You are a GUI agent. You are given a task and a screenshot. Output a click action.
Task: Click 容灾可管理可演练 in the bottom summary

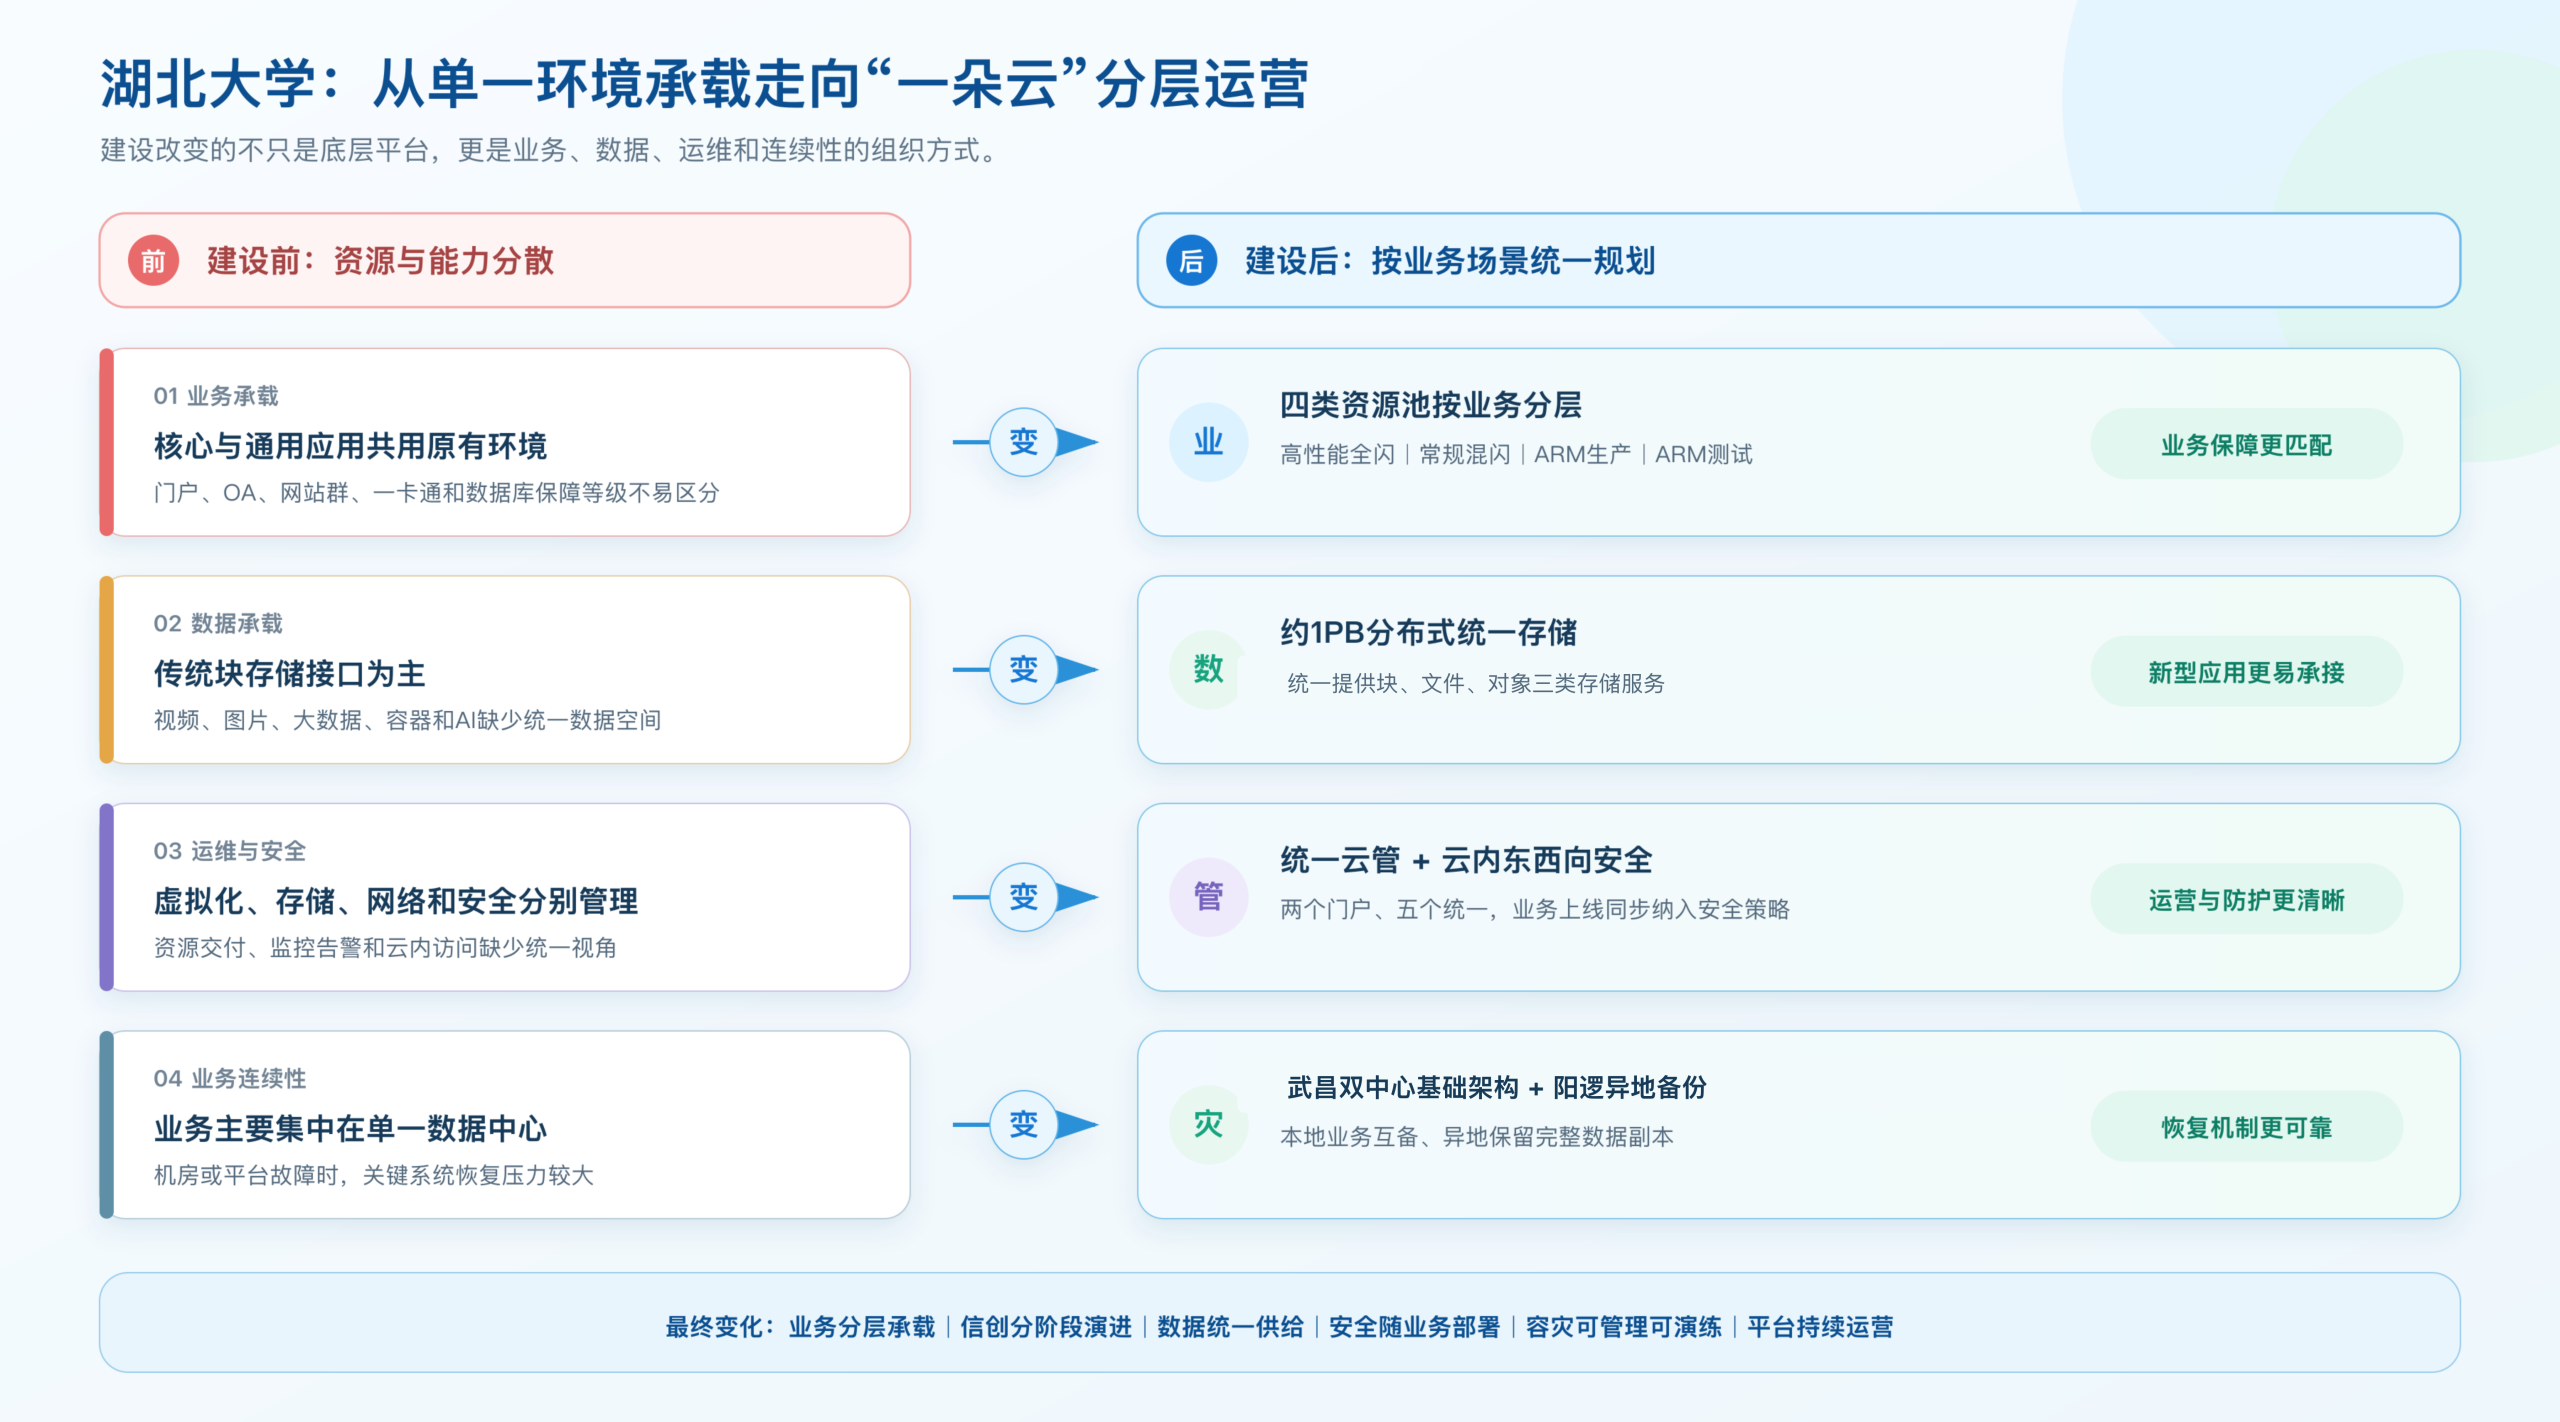coord(1623,1327)
